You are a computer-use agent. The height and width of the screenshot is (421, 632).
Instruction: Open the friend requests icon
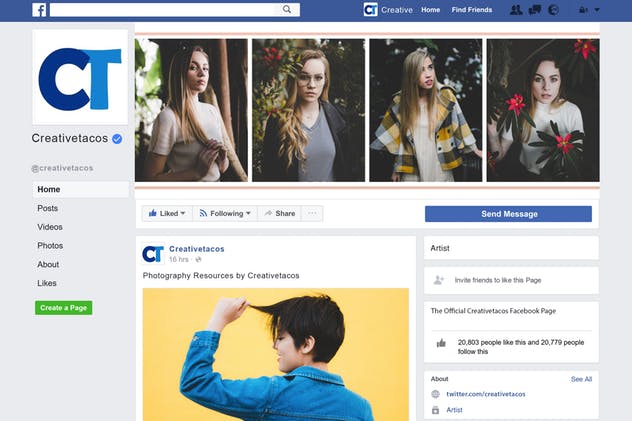click(x=516, y=10)
